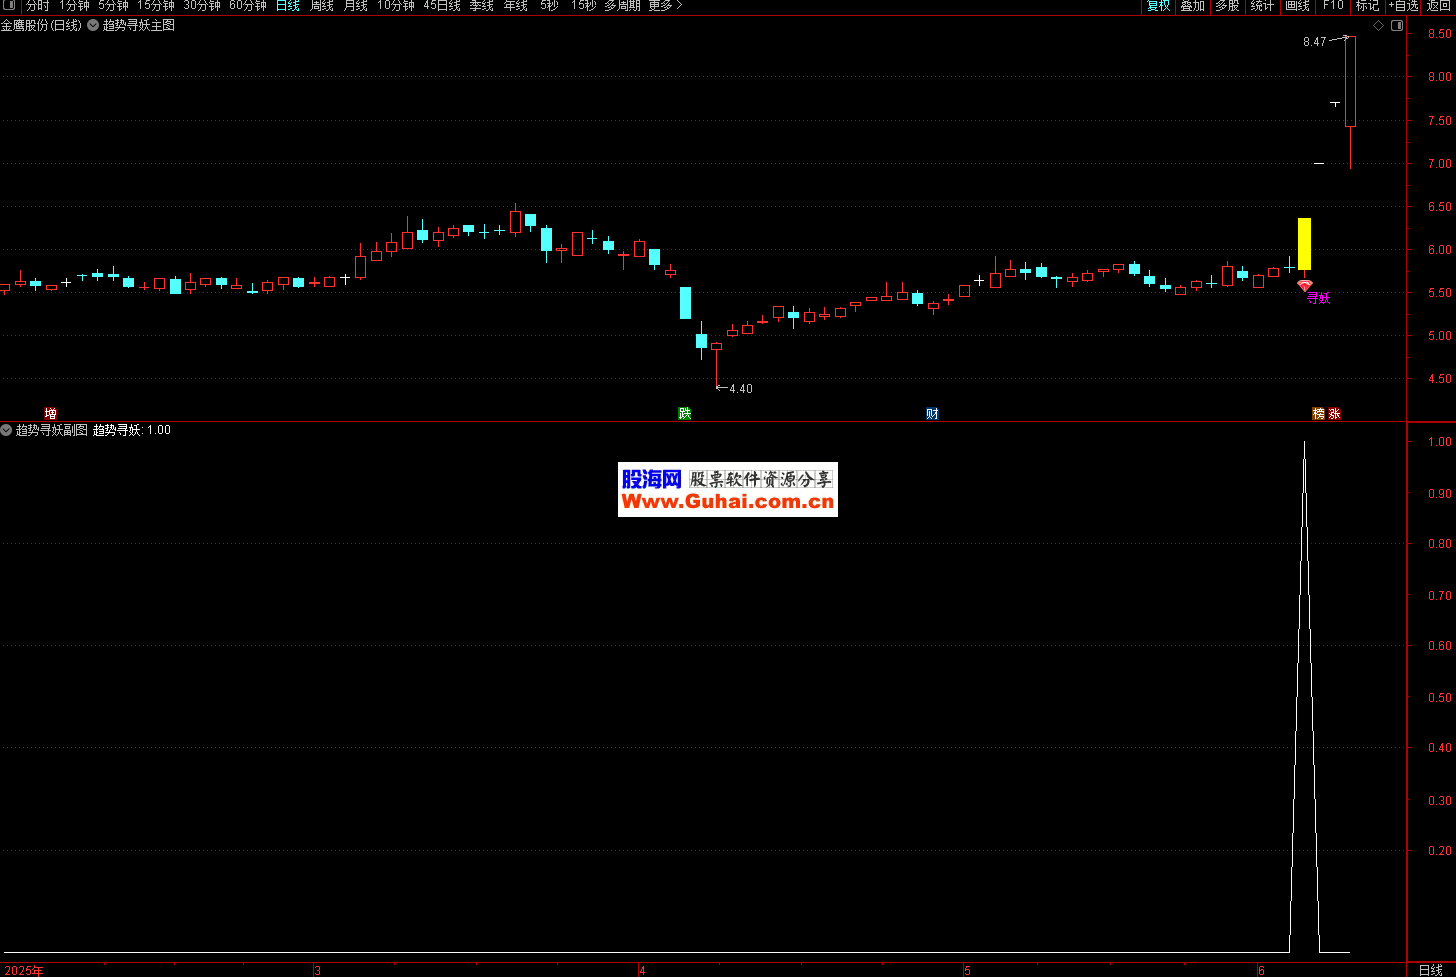The image size is (1456, 977).
Task: Select the 5分钟 period
Action: [113, 5]
